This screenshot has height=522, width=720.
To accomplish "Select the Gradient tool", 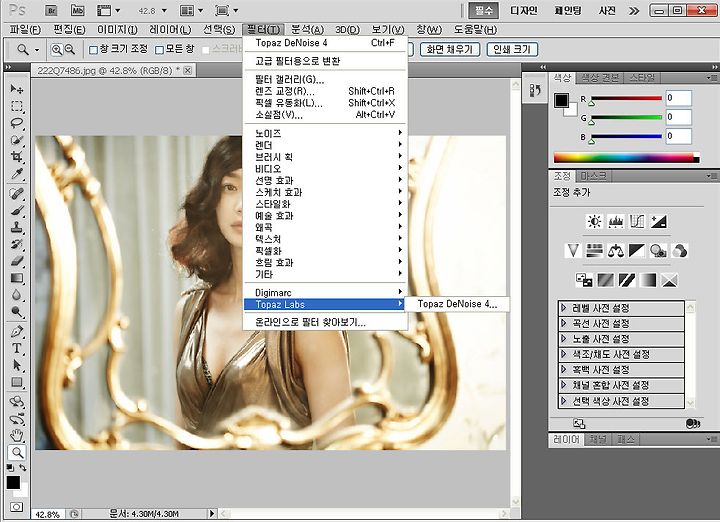I will click(x=17, y=278).
